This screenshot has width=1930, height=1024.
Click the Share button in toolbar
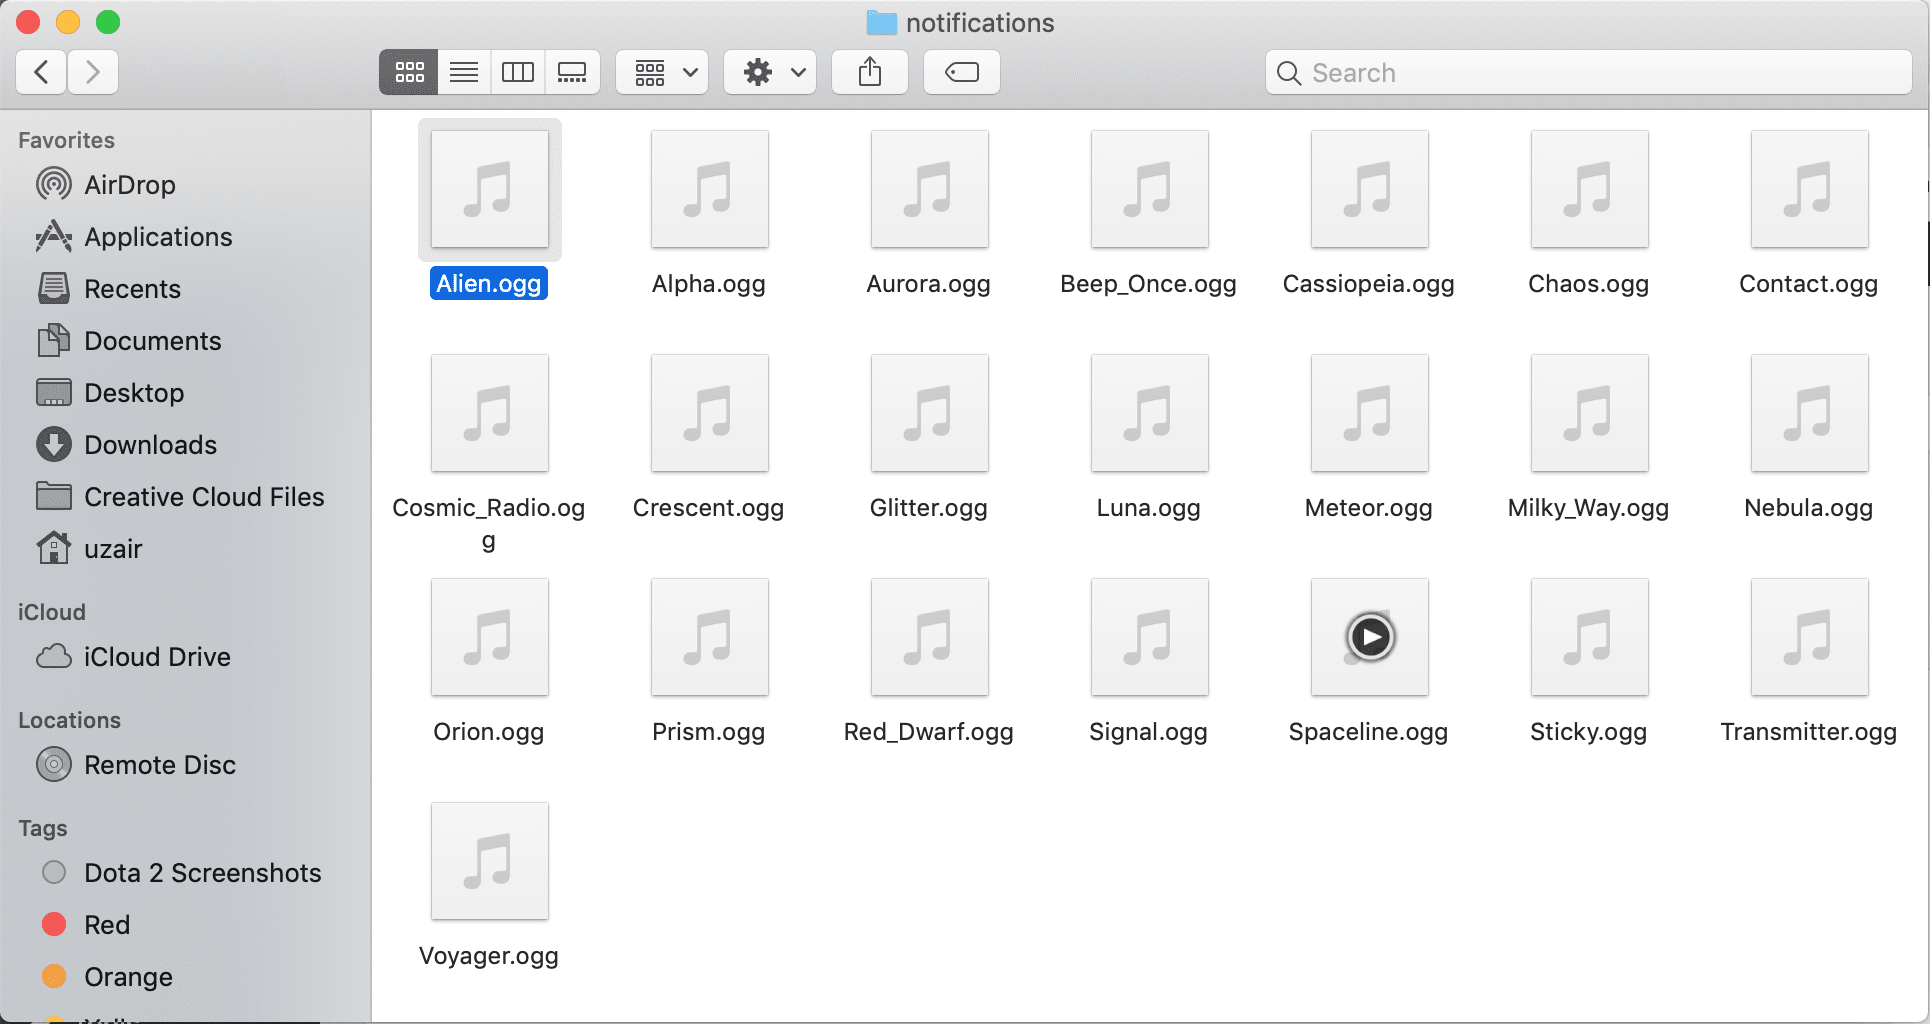point(870,72)
